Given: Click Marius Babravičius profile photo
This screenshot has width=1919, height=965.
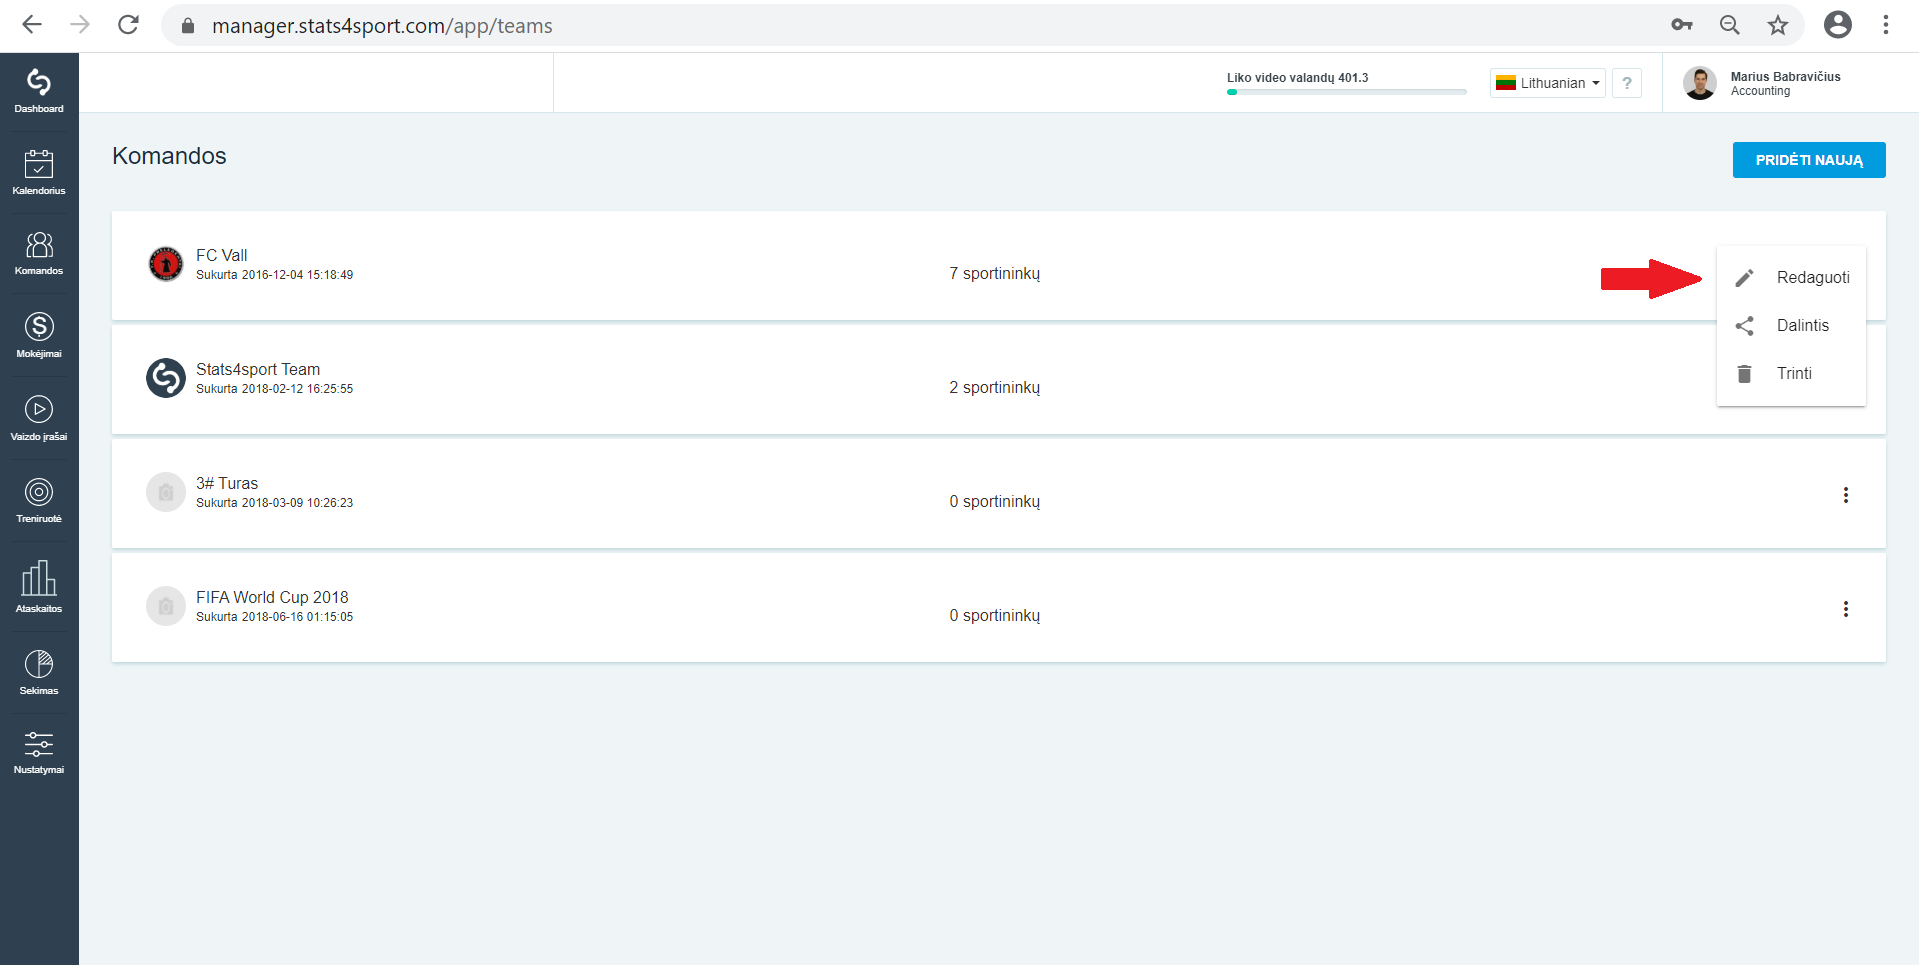Looking at the screenshot, I should point(1699,83).
